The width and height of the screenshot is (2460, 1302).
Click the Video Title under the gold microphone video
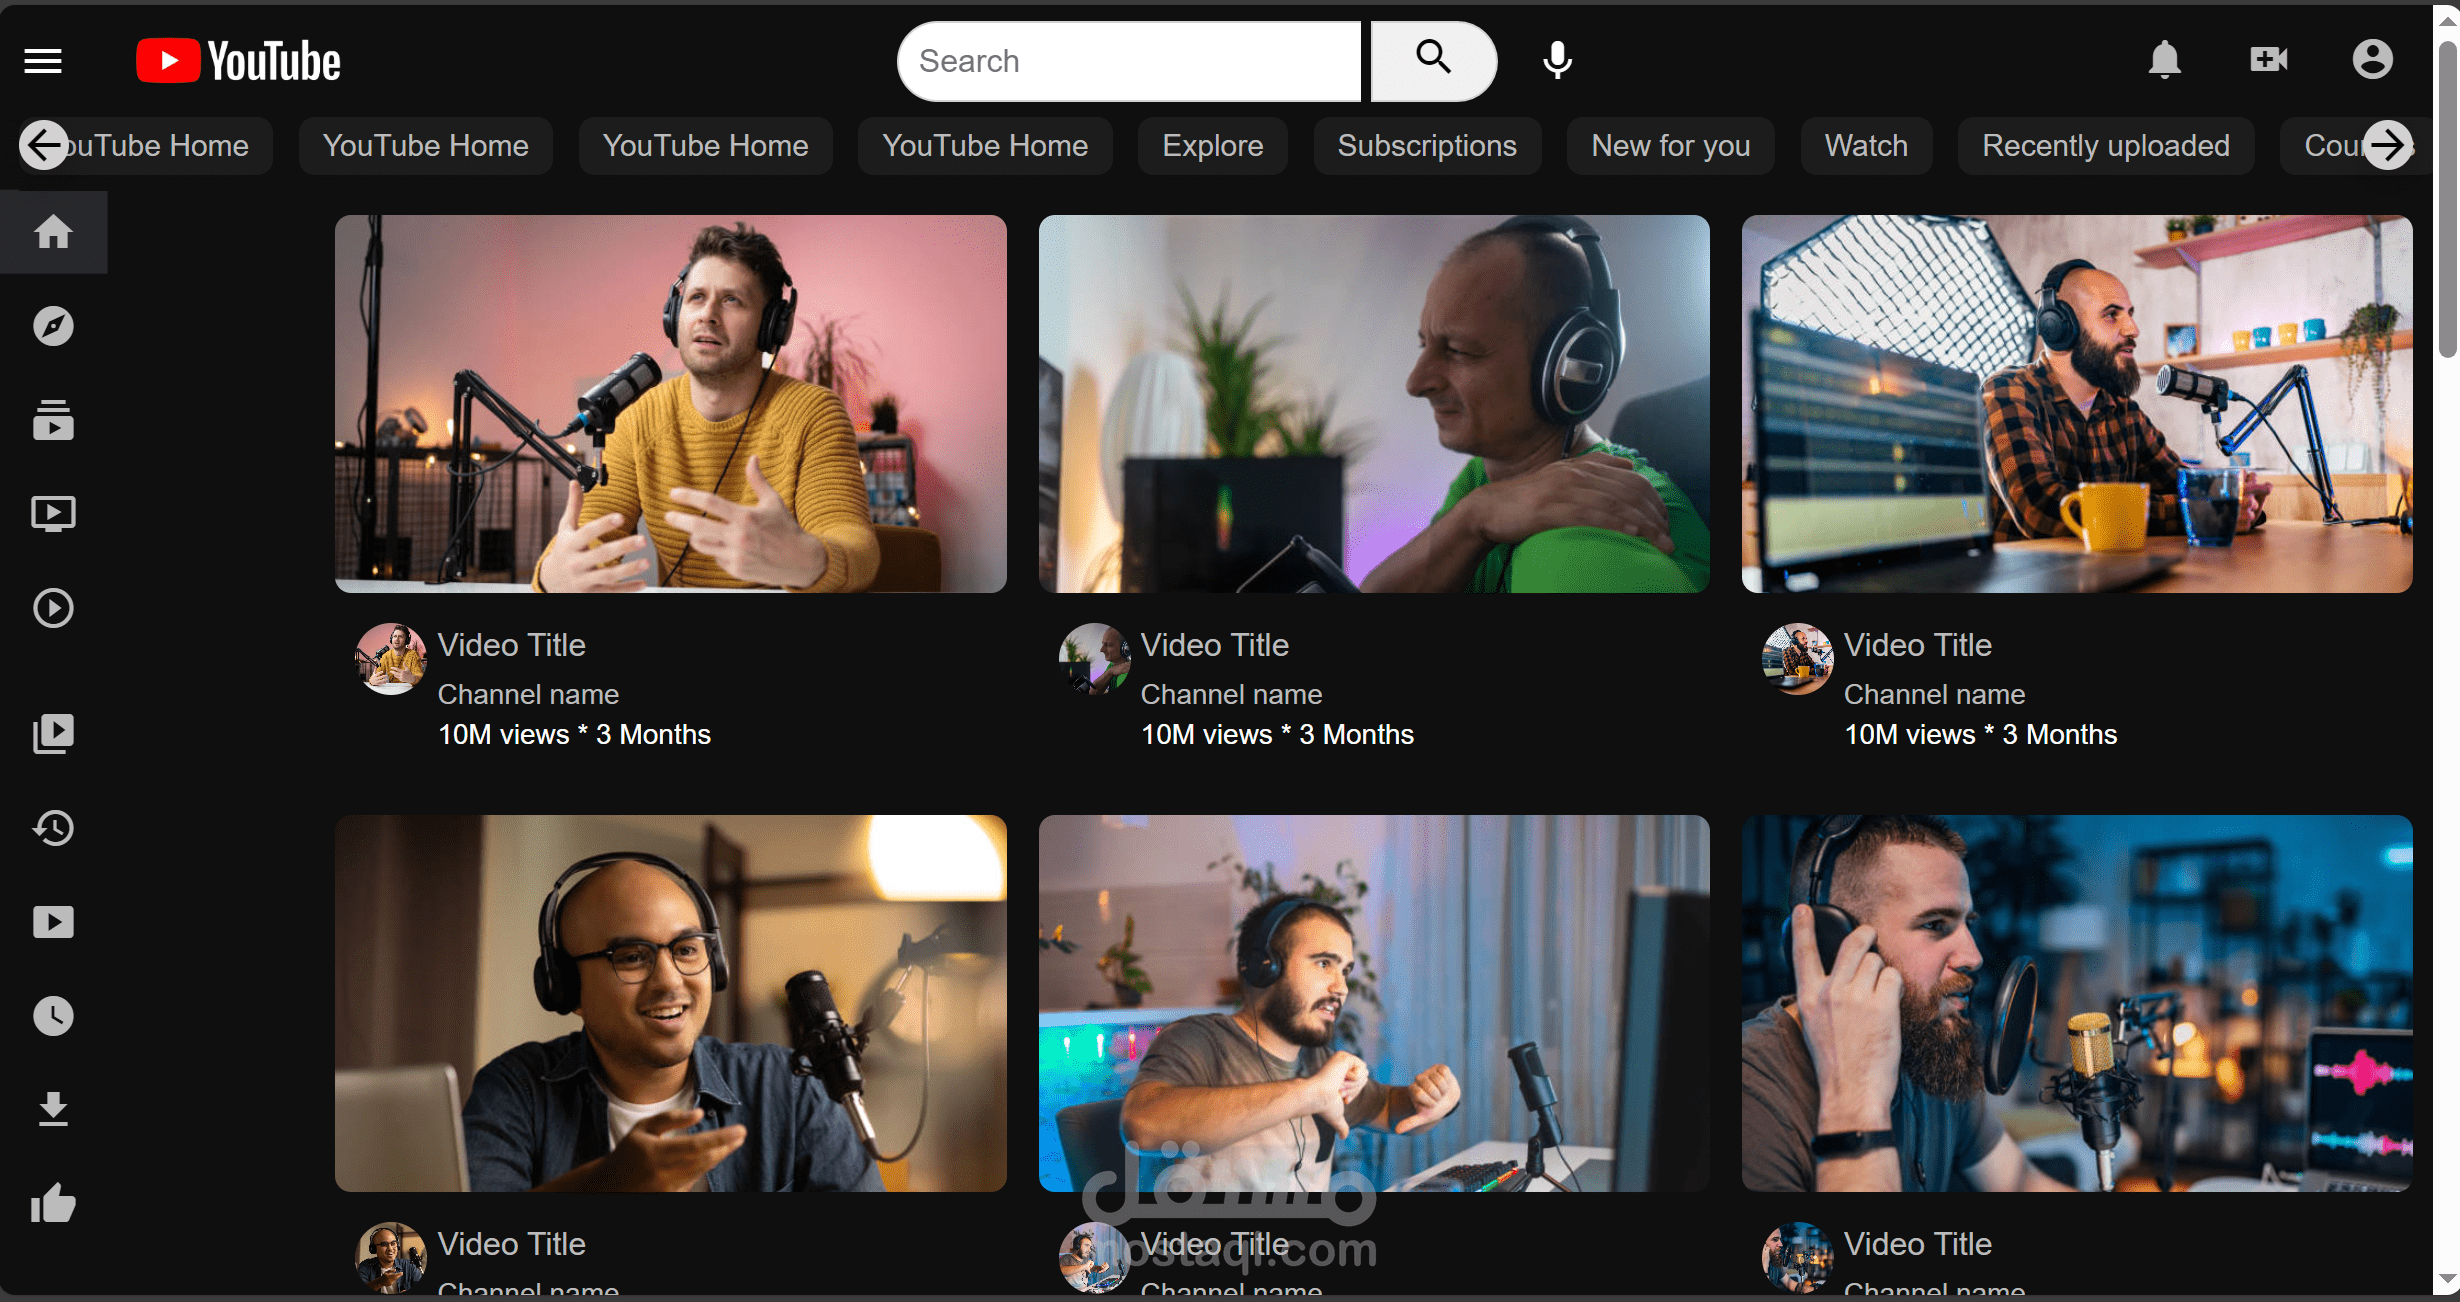pyautogui.click(x=1918, y=1244)
